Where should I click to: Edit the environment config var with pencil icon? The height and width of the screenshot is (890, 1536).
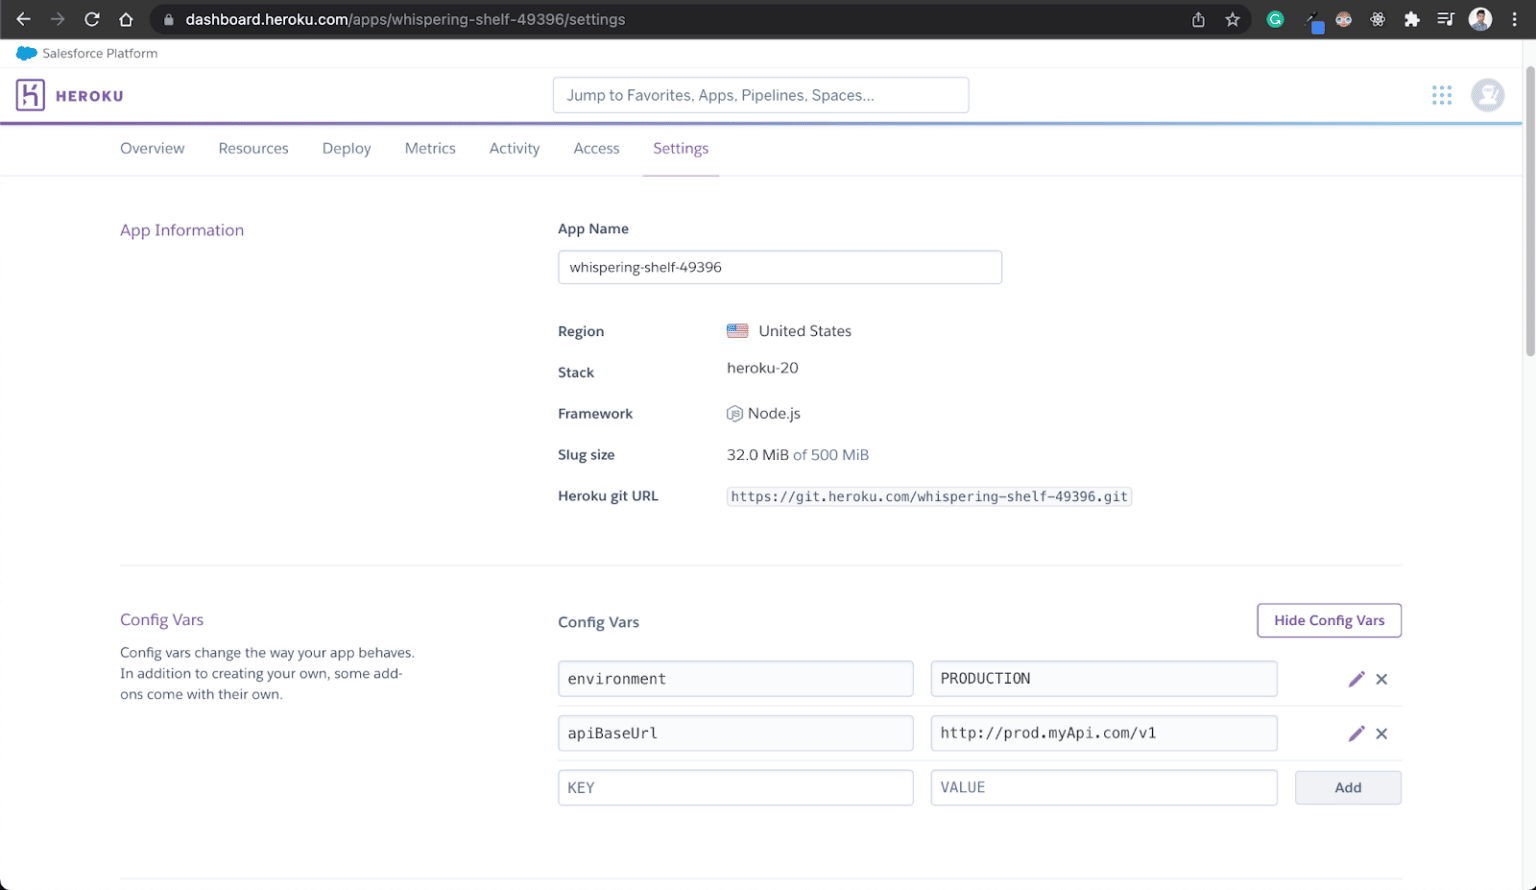coord(1356,678)
